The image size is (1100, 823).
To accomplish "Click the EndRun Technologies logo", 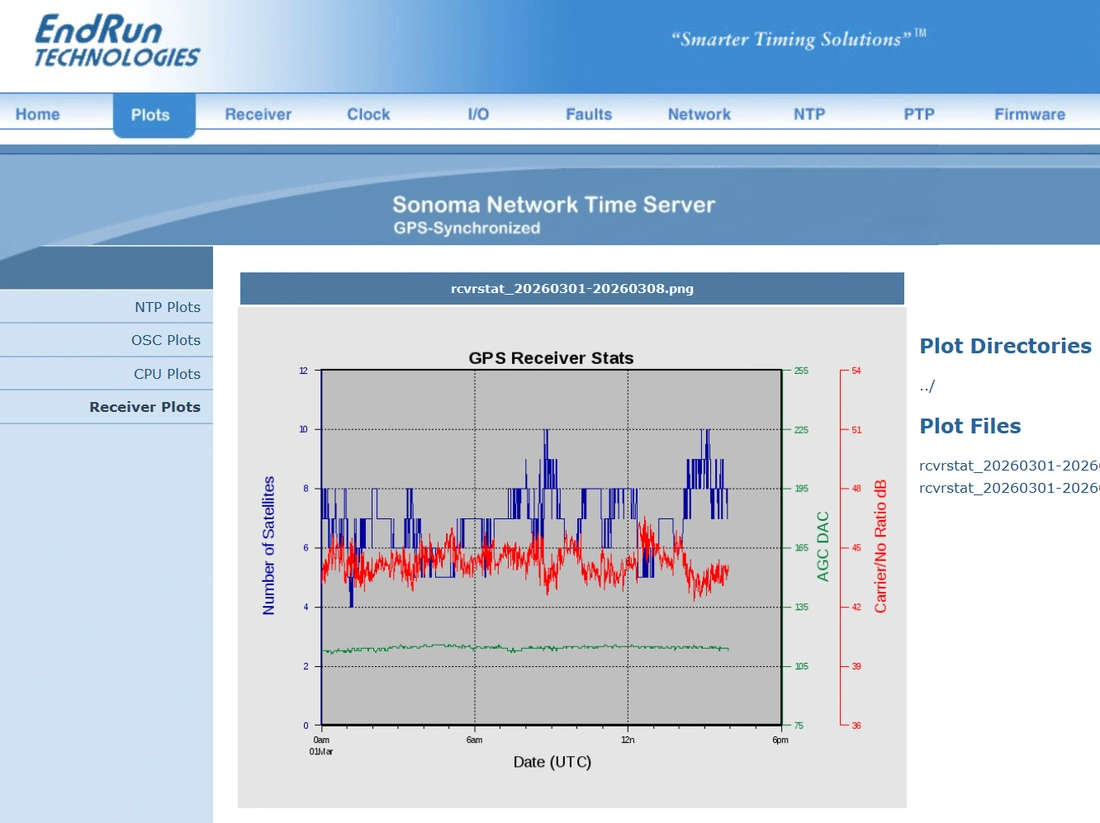I will (x=117, y=41).
